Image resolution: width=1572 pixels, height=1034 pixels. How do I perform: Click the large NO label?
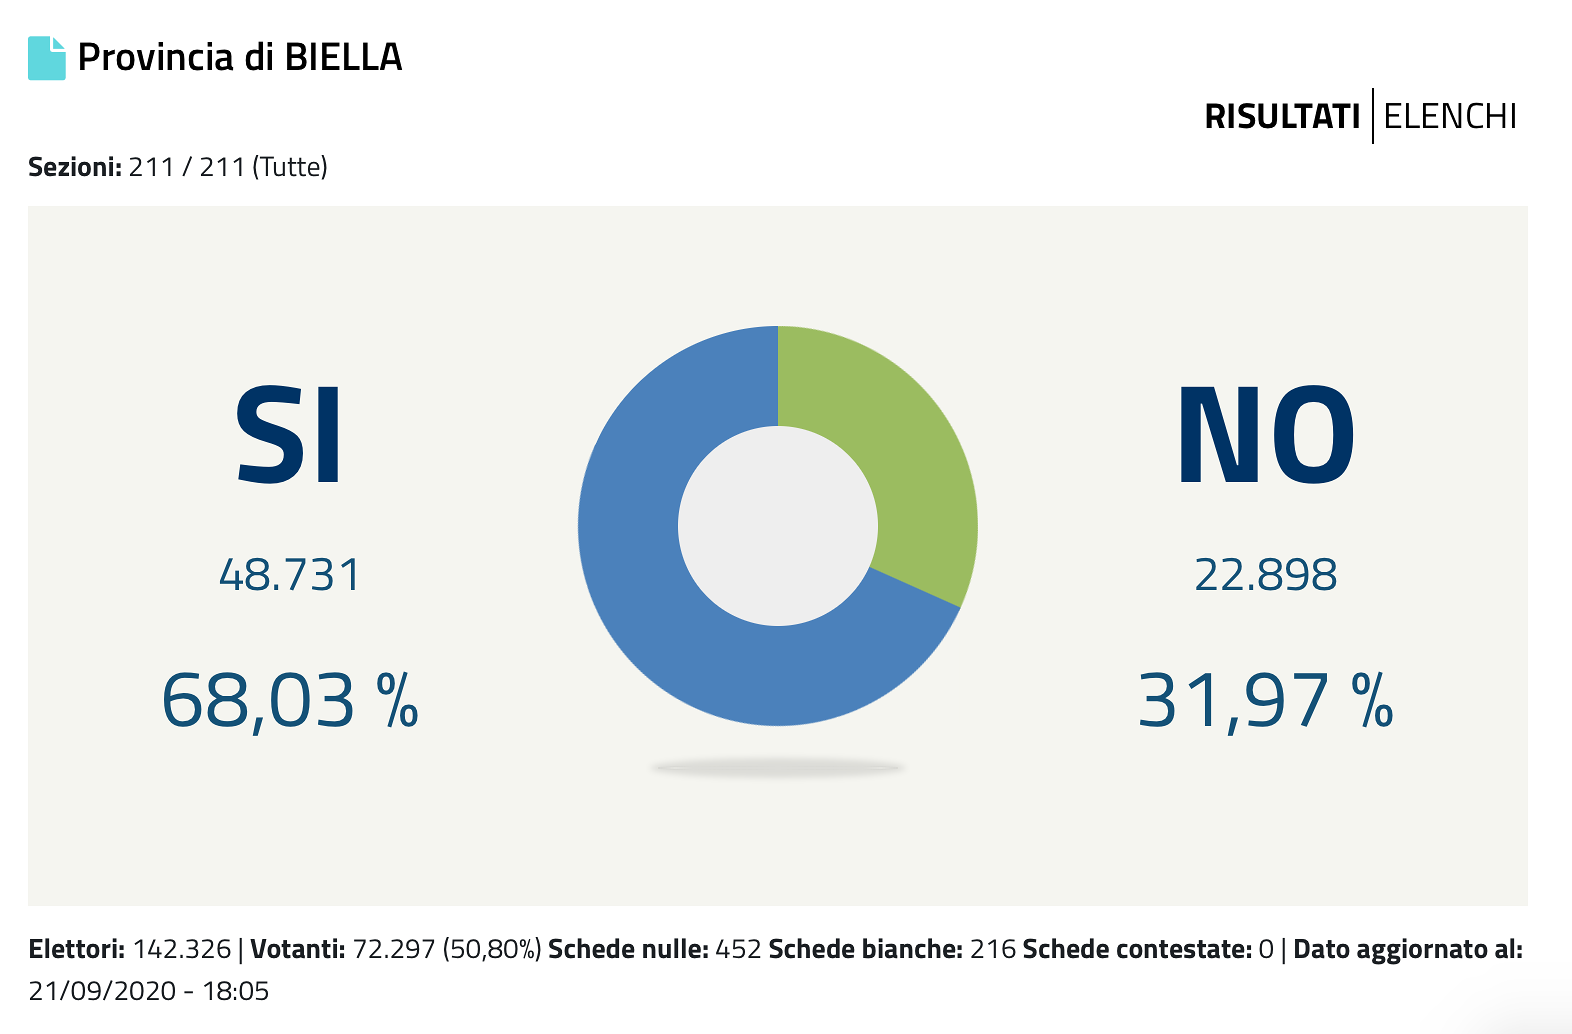1265,436
